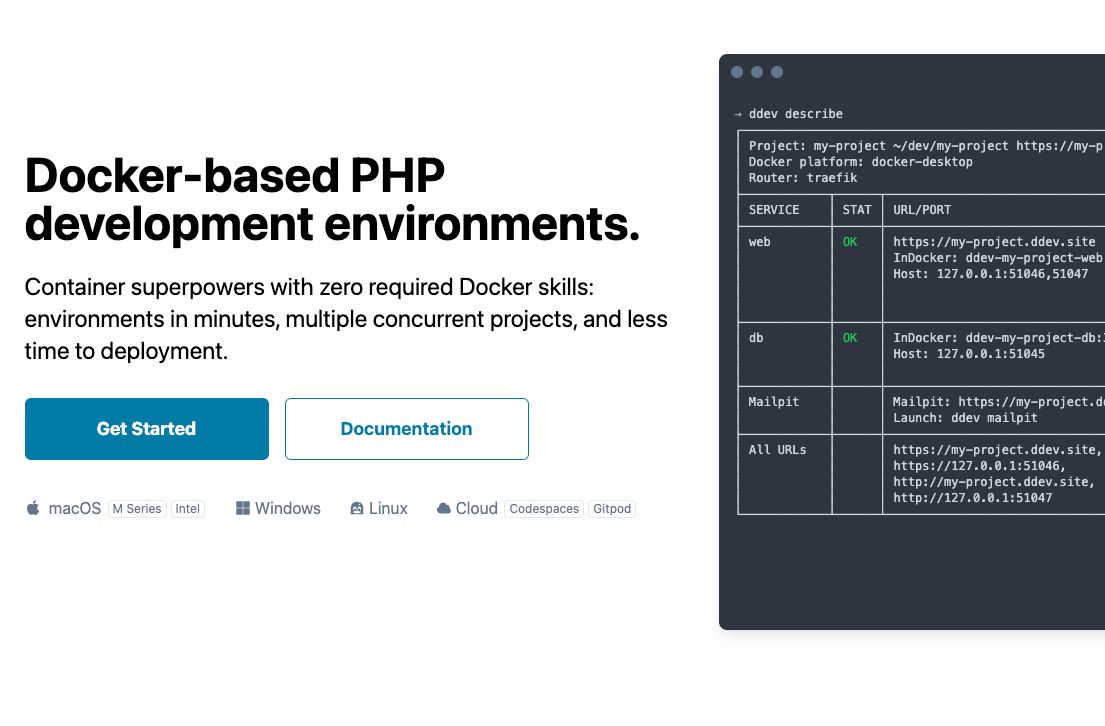Click 'Router: traefik' line
1105x726 pixels.
[x=803, y=178]
